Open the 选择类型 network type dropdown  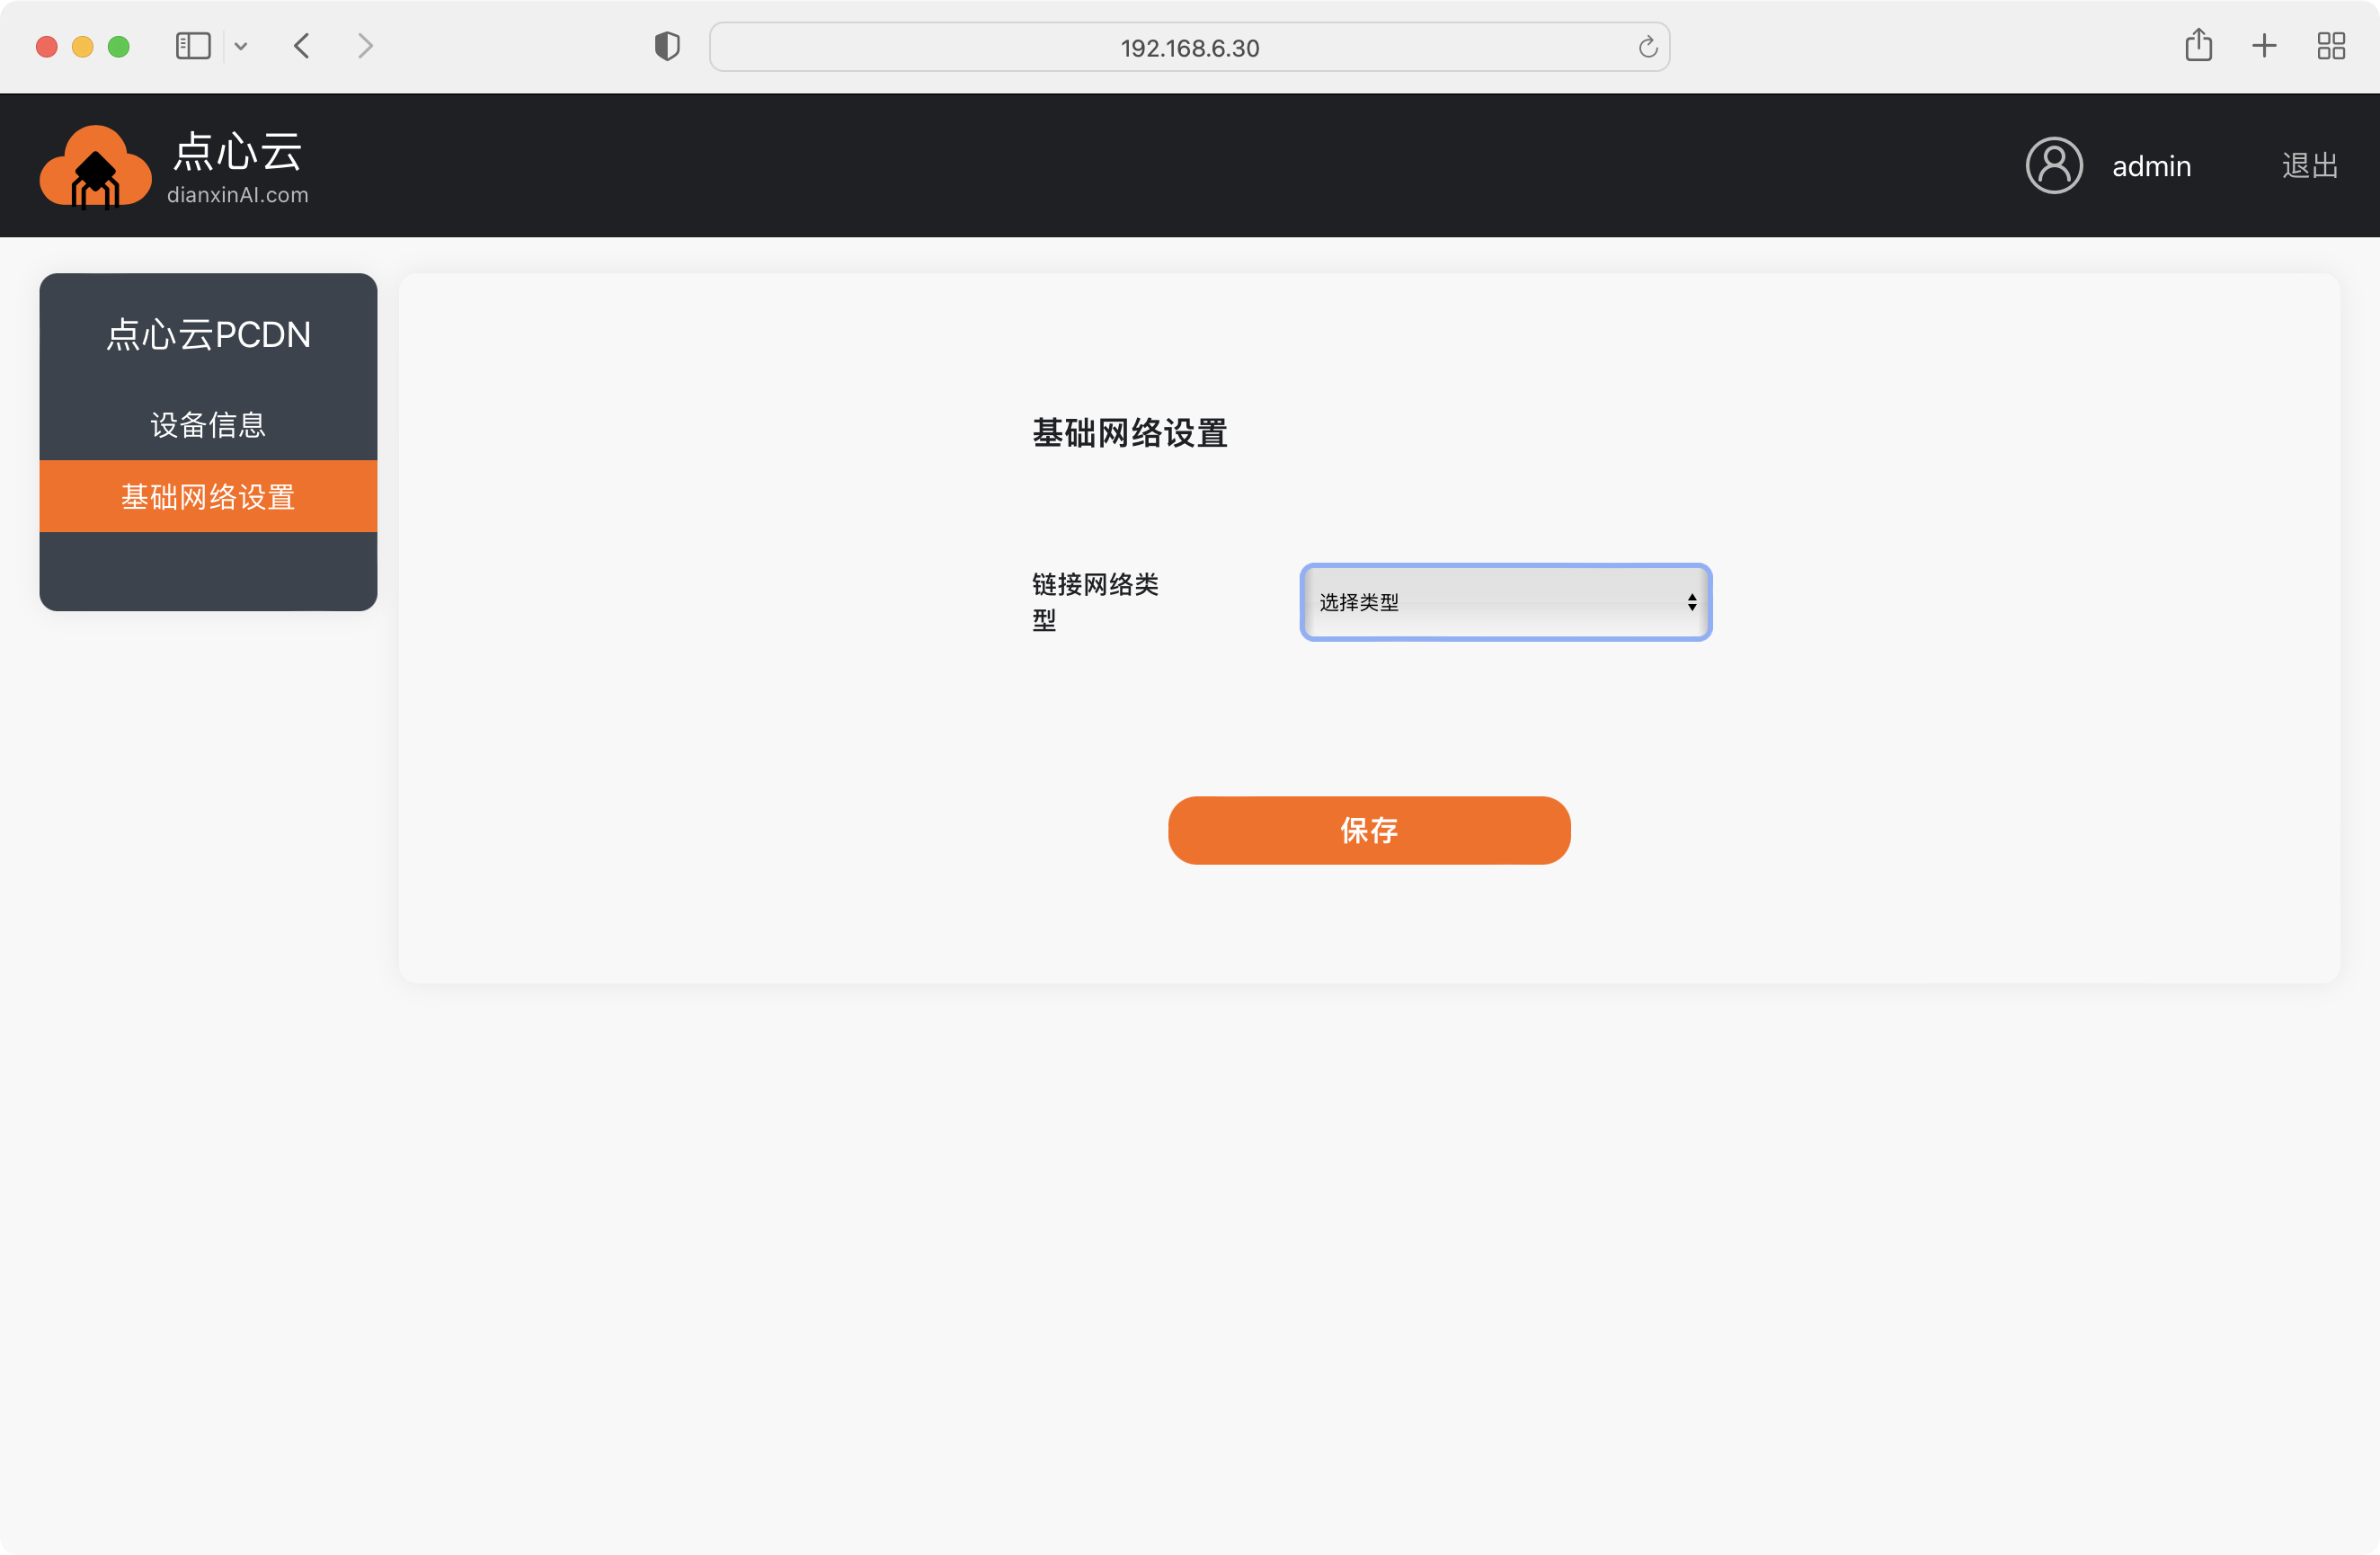[x=1506, y=602]
